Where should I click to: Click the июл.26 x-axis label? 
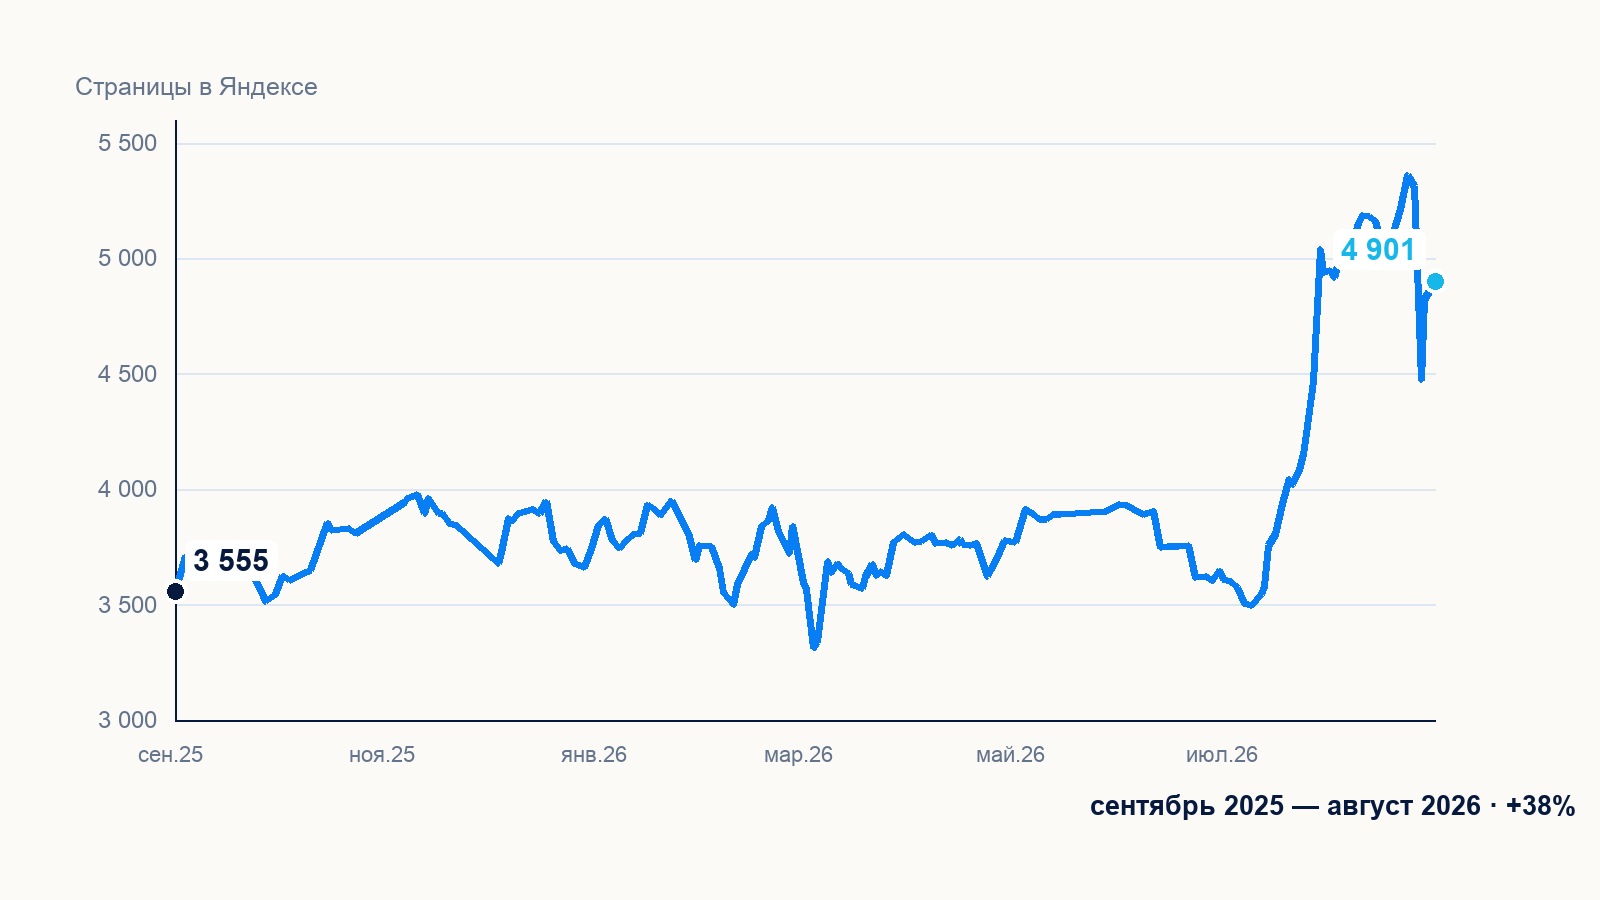pos(1222,755)
